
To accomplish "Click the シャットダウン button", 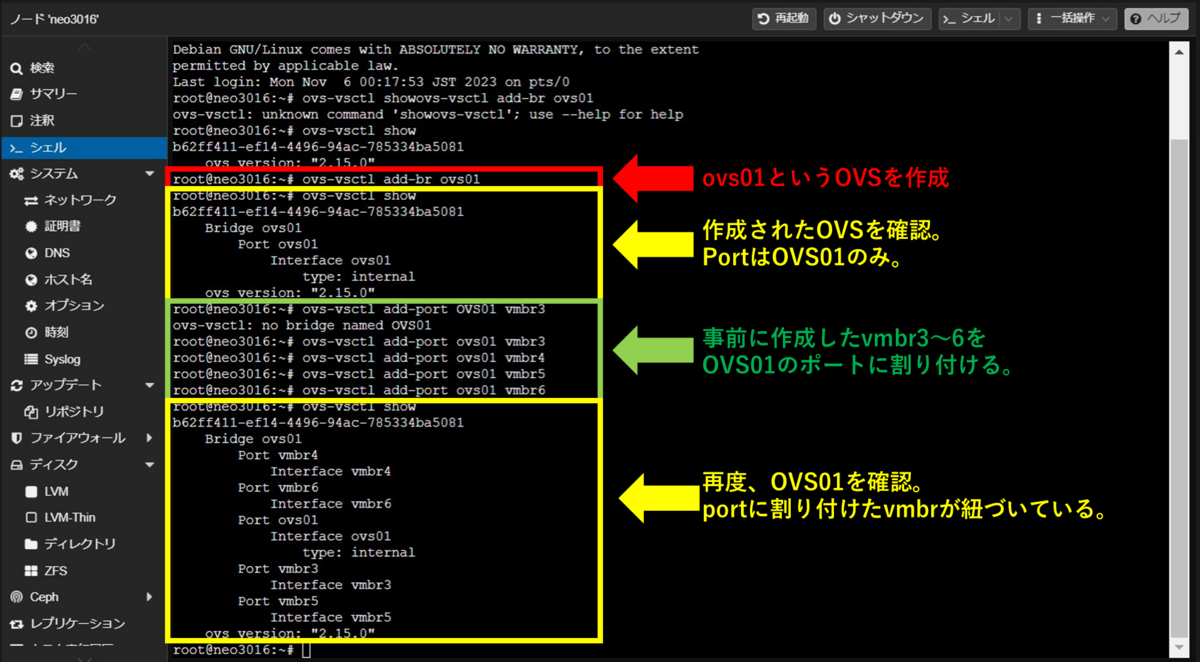I will 878,19.
